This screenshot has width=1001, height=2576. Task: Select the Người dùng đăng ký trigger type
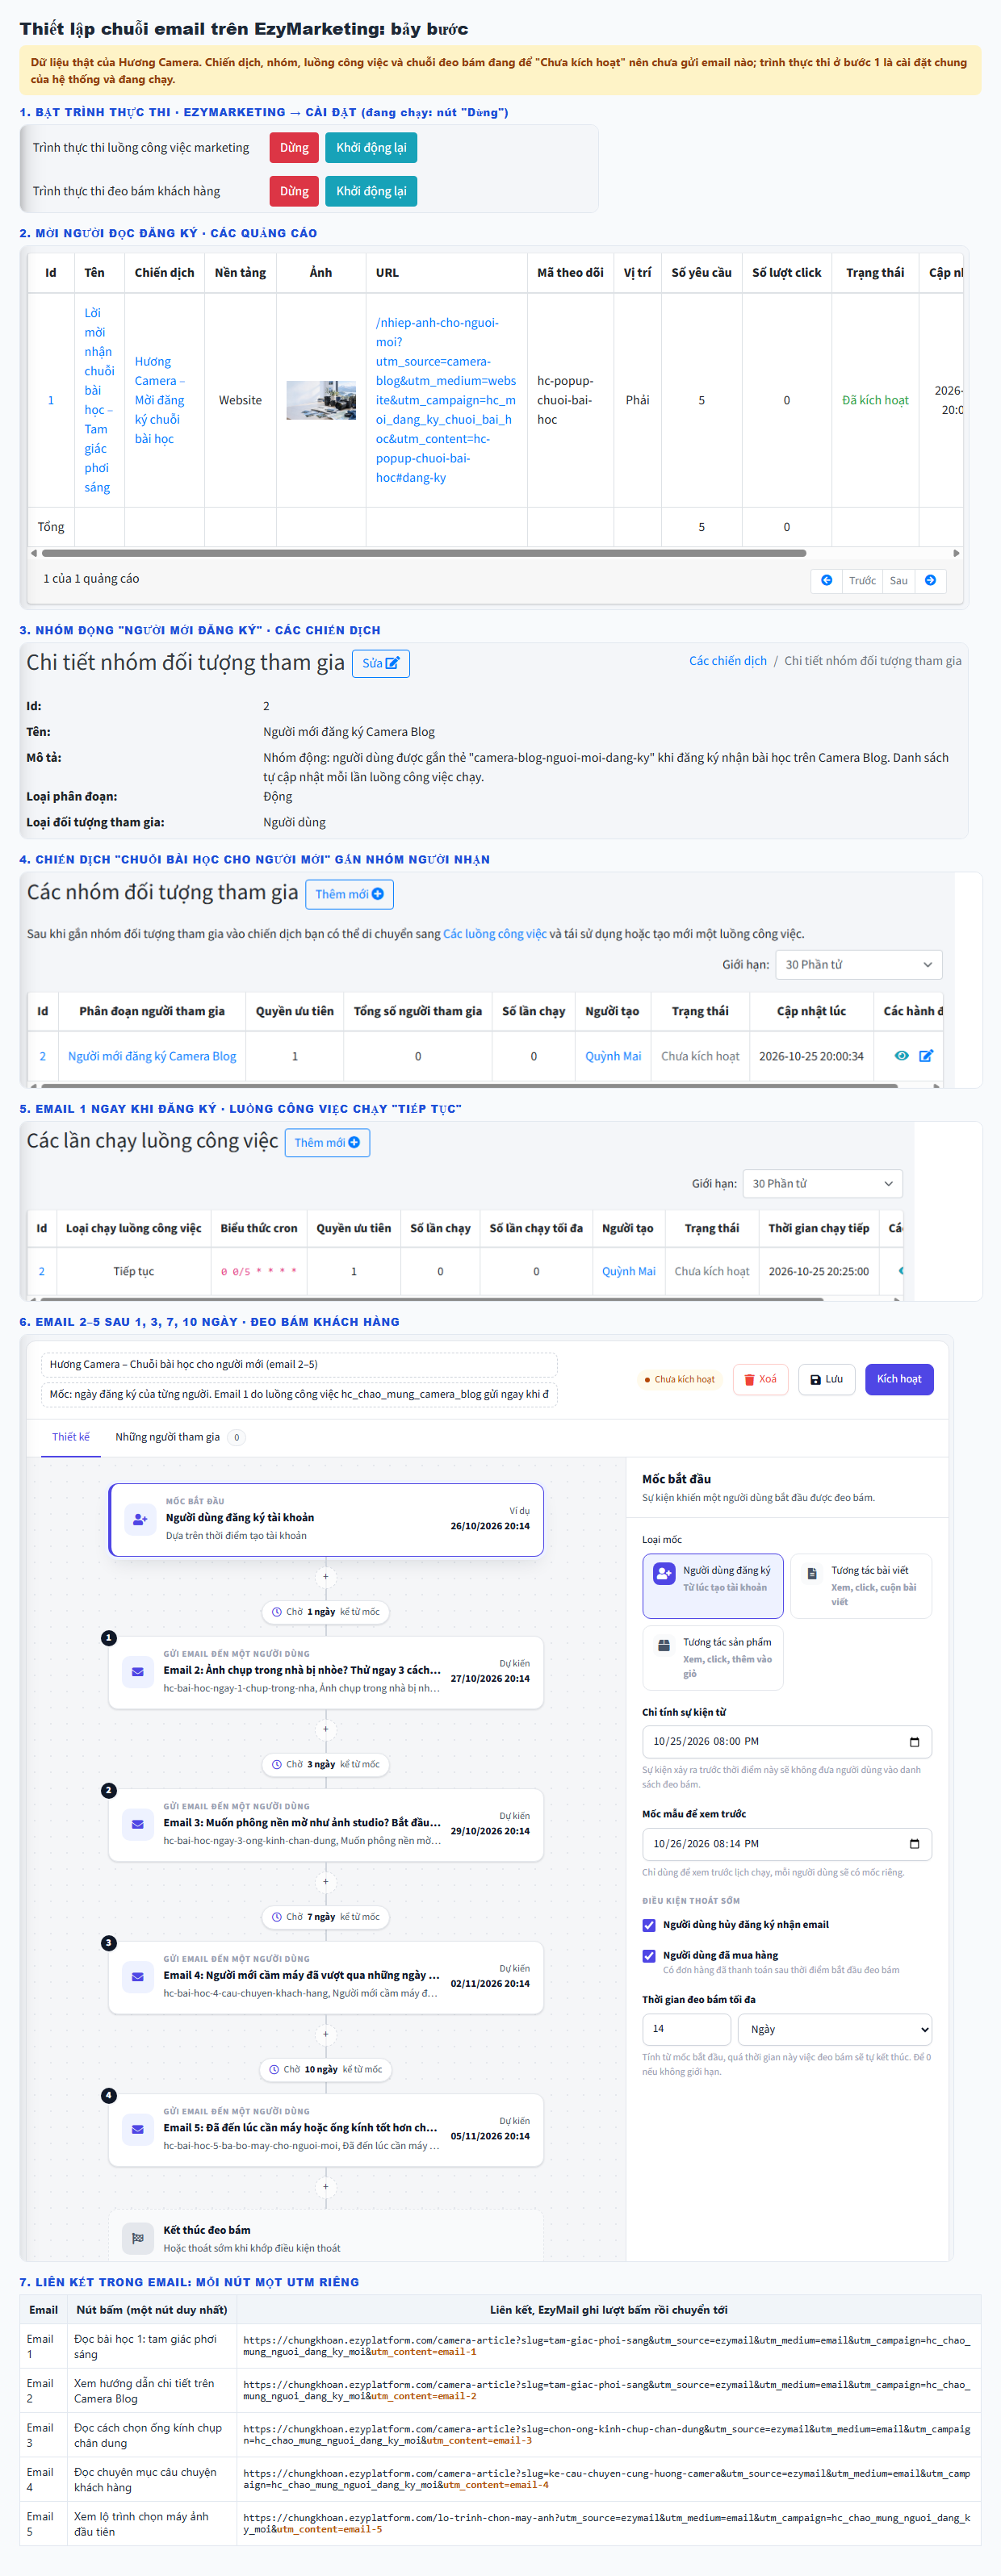tap(712, 1586)
